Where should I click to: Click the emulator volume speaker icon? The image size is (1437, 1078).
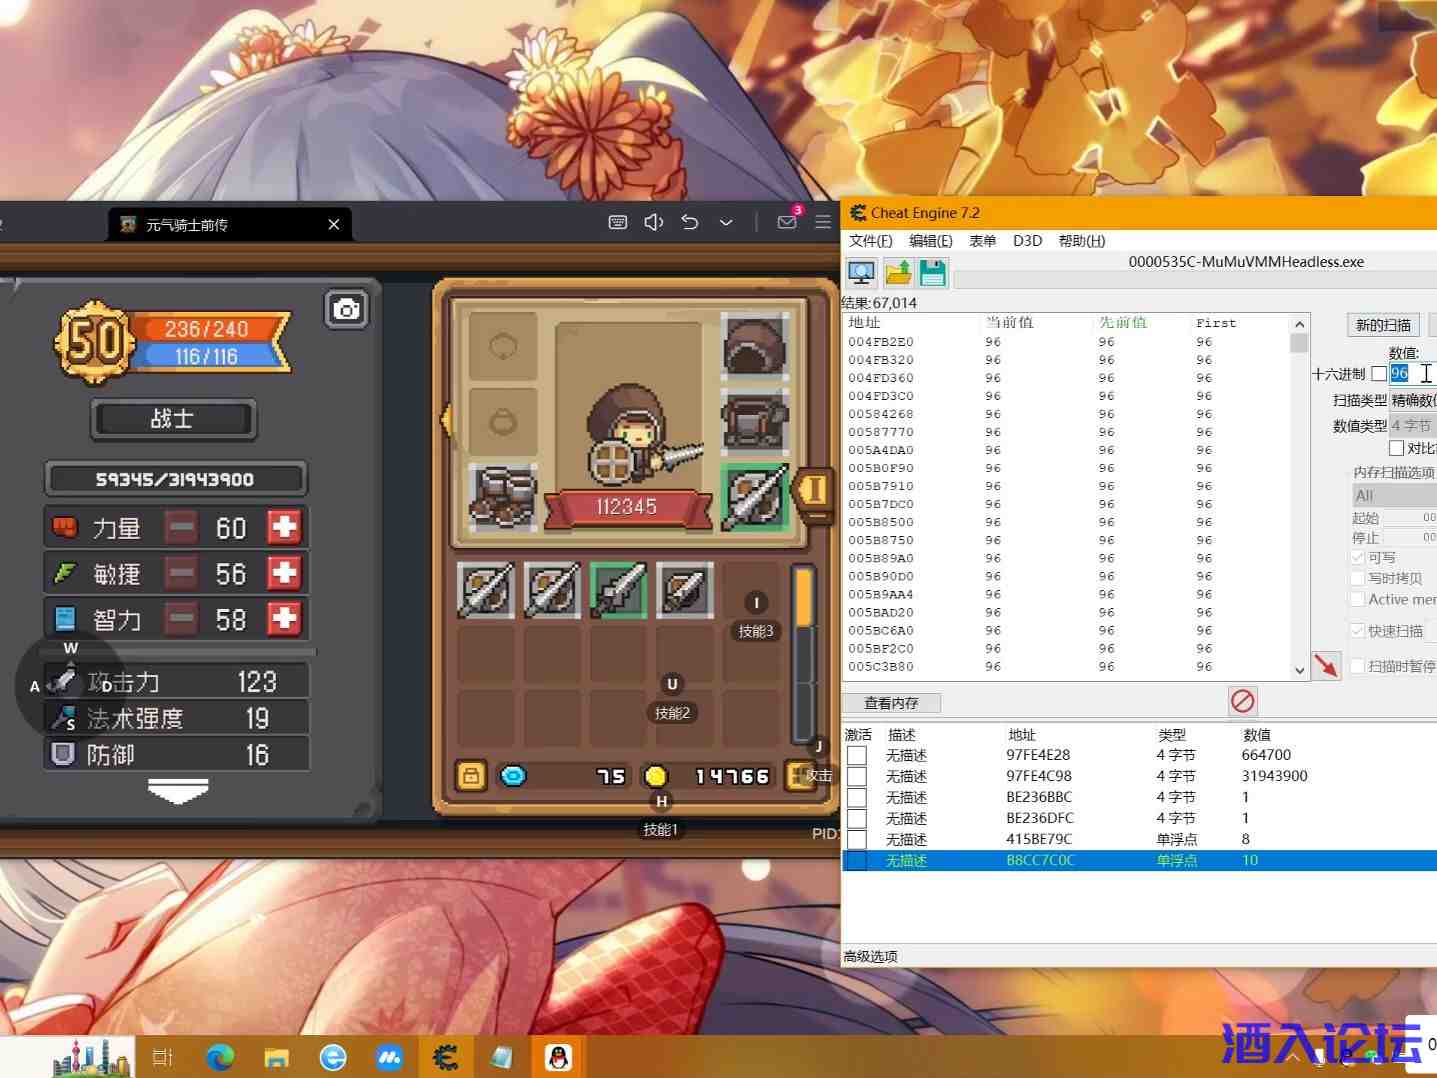pyautogui.click(x=653, y=222)
